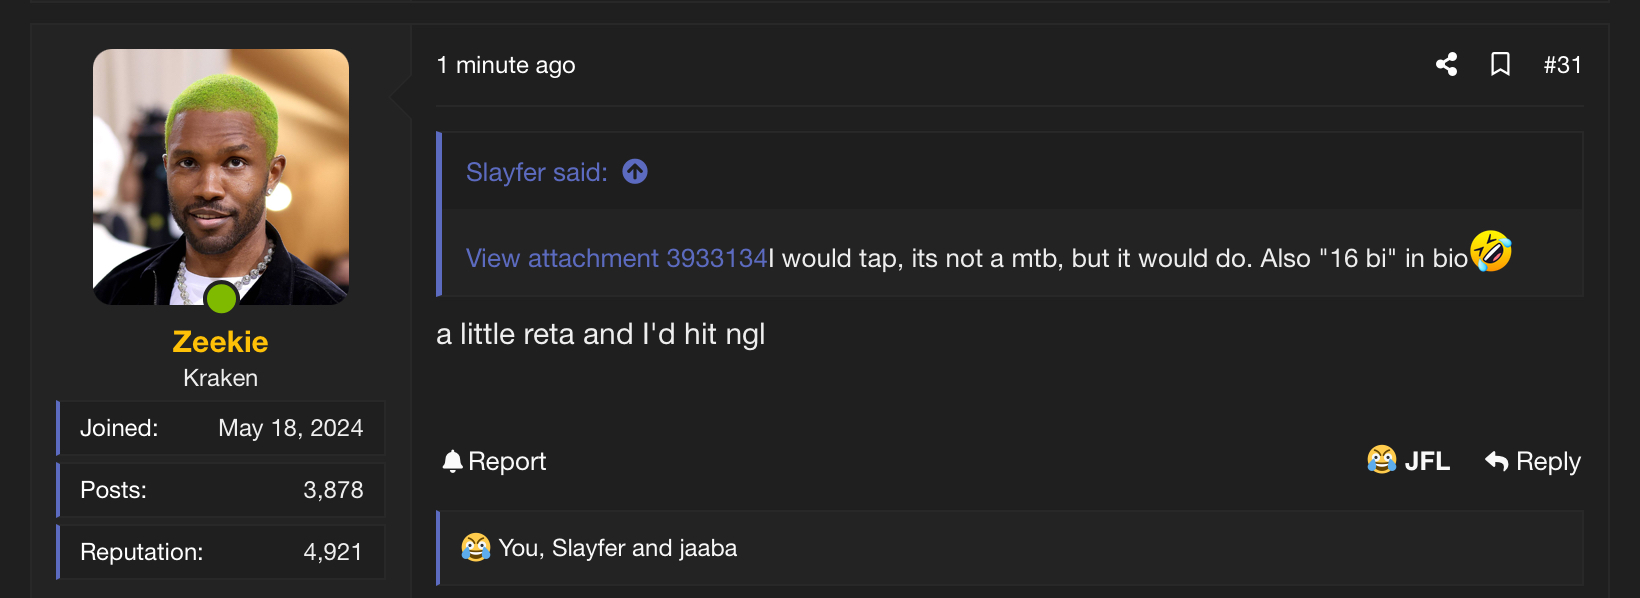This screenshot has width=1640, height=598.
Task: Open post number #31 permalink
Action: [1562, 65]
